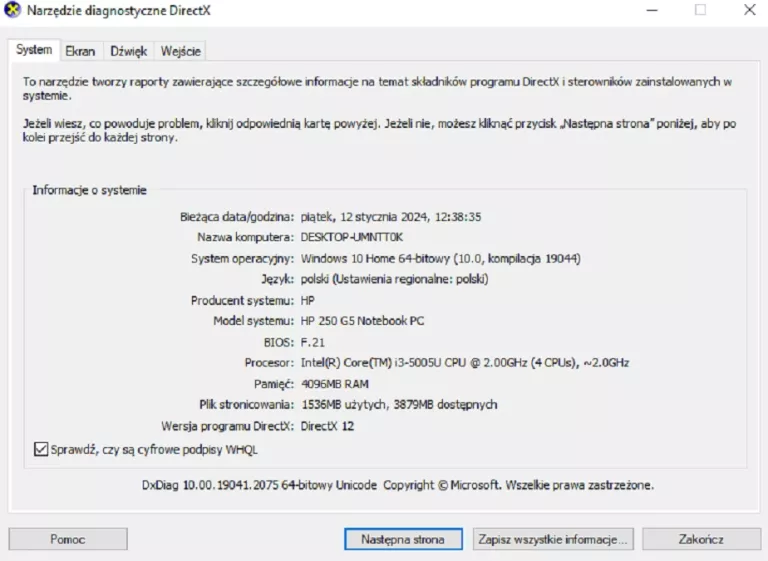This screenshot has width=768, height=561.
Task: Close the DirectX diagnostic window
Action: tap(749, 10)
